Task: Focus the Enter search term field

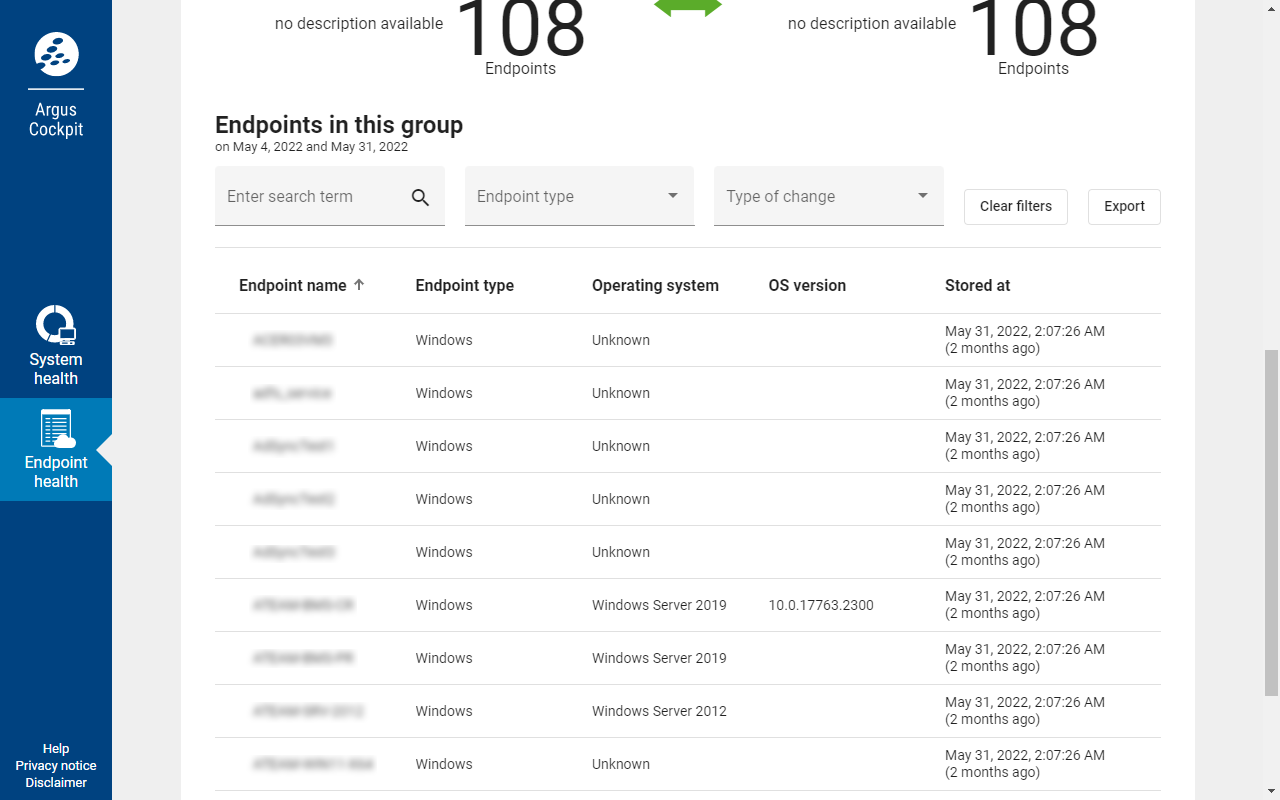Action: (x=312, y=196)
